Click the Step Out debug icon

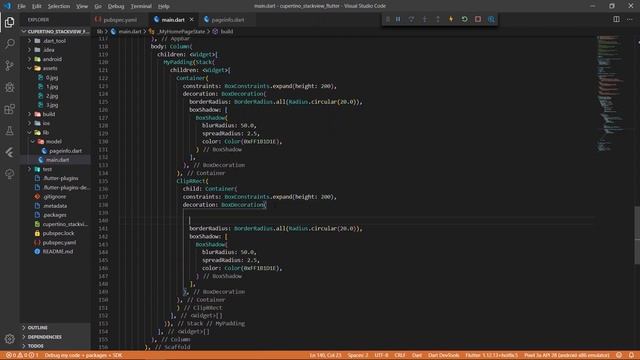(438, 19)
